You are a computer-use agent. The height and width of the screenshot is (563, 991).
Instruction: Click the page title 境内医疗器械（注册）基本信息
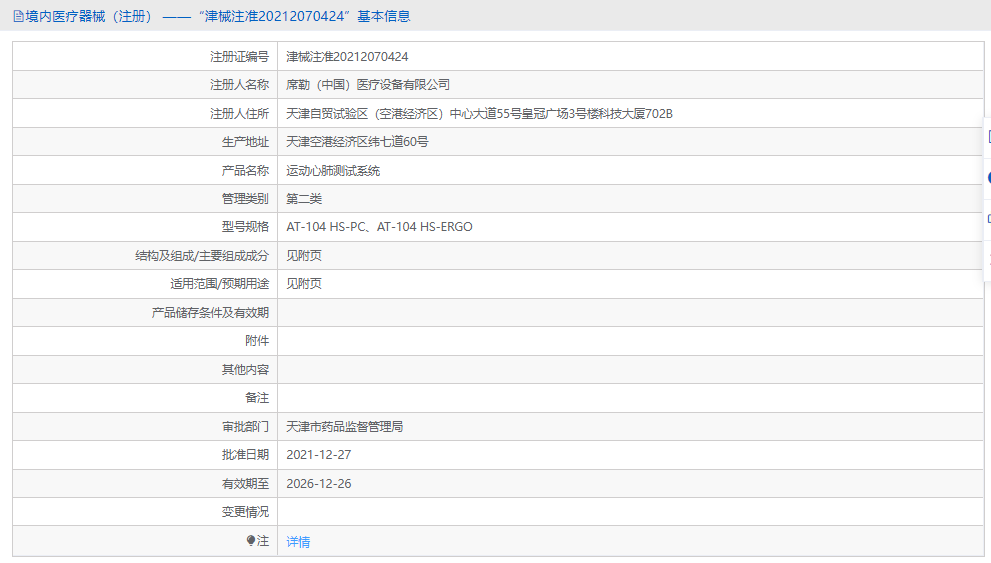point(218,16)
